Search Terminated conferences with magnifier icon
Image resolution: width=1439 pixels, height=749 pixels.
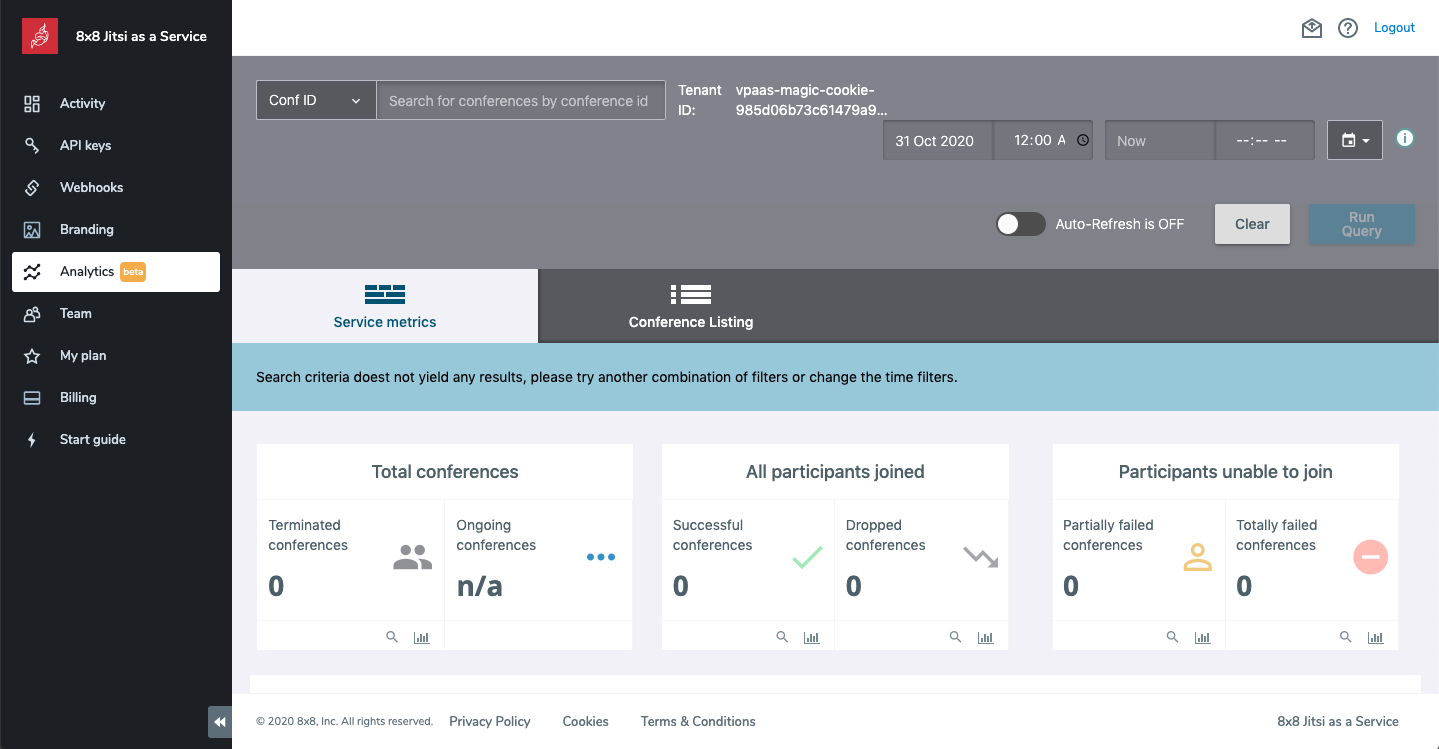pyautogui.click(x=392, y=637)
